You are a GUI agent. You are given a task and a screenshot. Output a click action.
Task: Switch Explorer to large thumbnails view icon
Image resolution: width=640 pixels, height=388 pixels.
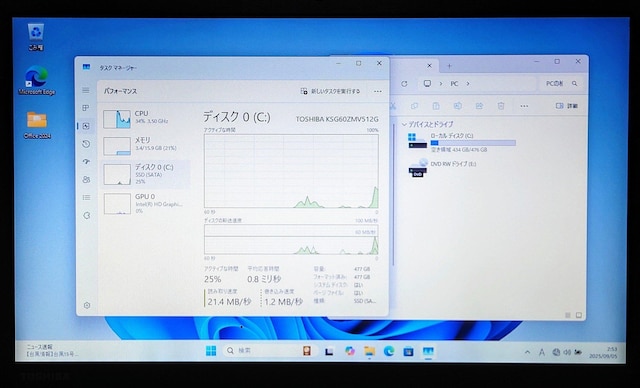579,315
